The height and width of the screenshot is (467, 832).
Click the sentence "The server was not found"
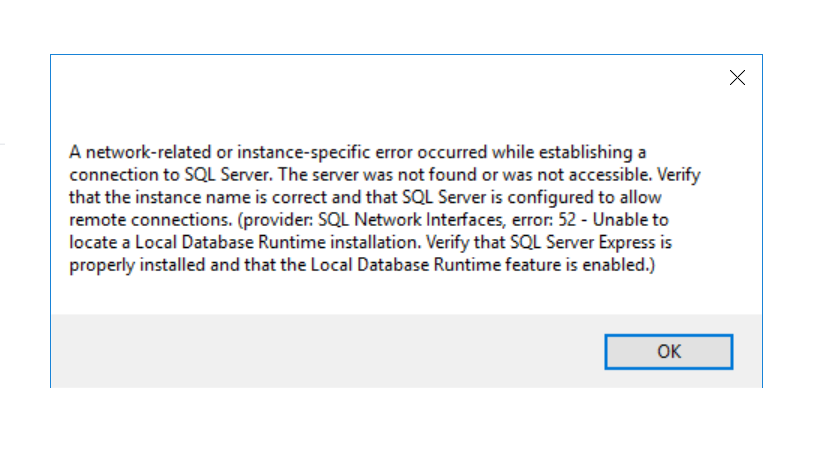coord(377,175)
